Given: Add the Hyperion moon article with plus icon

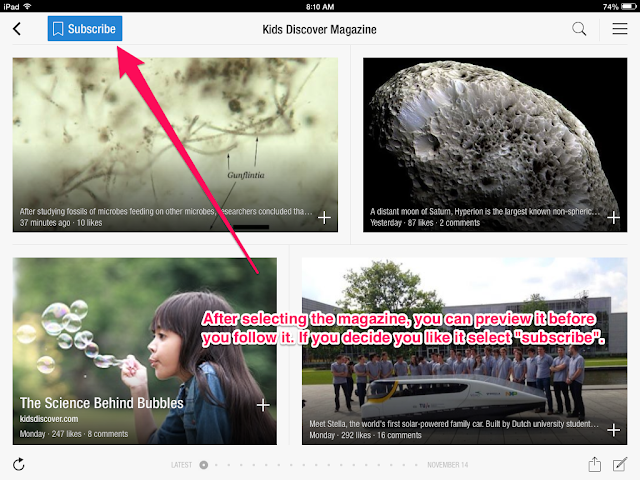Looking at the screenshot, I should click(613, 218).
